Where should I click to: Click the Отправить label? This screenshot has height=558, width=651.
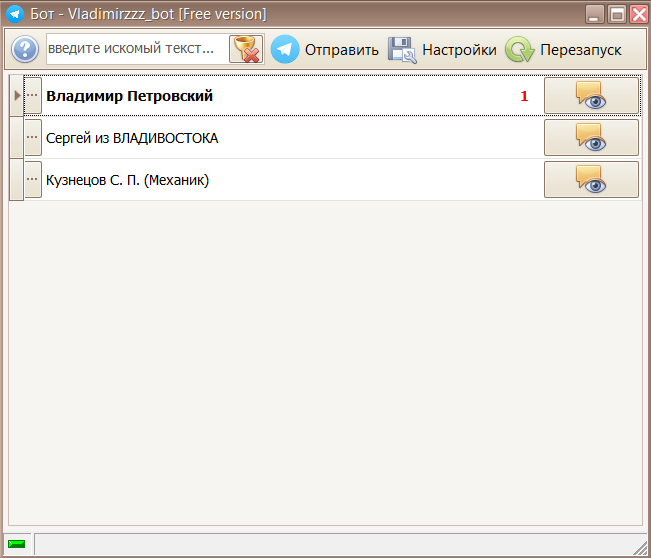pyautogui.click(x=342, y=50)
